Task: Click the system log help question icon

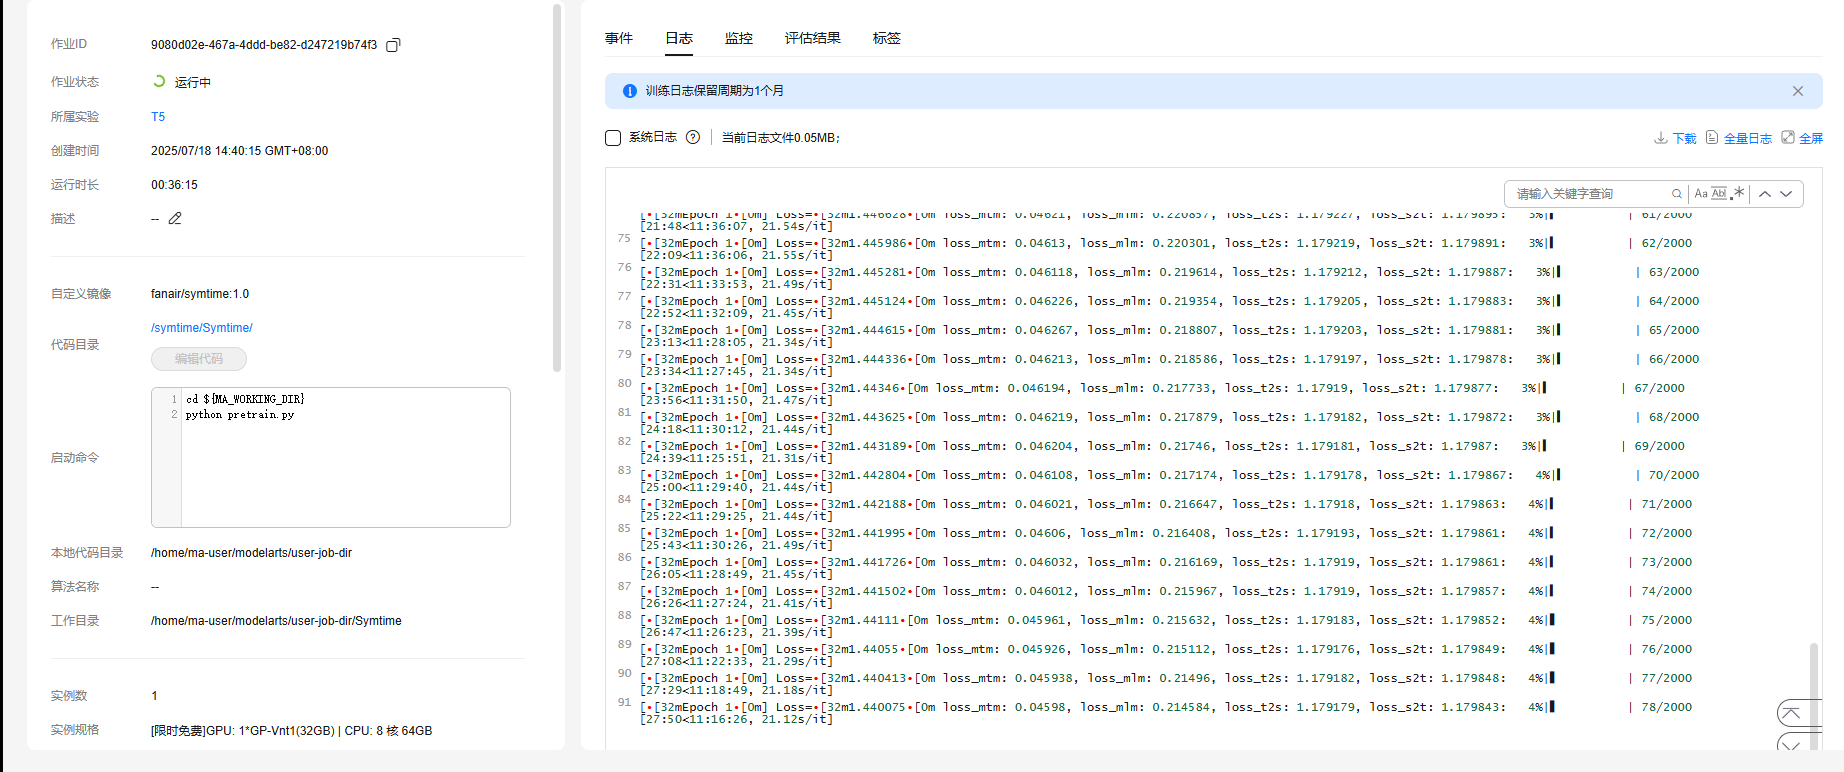Action: (x=693, y=137)
